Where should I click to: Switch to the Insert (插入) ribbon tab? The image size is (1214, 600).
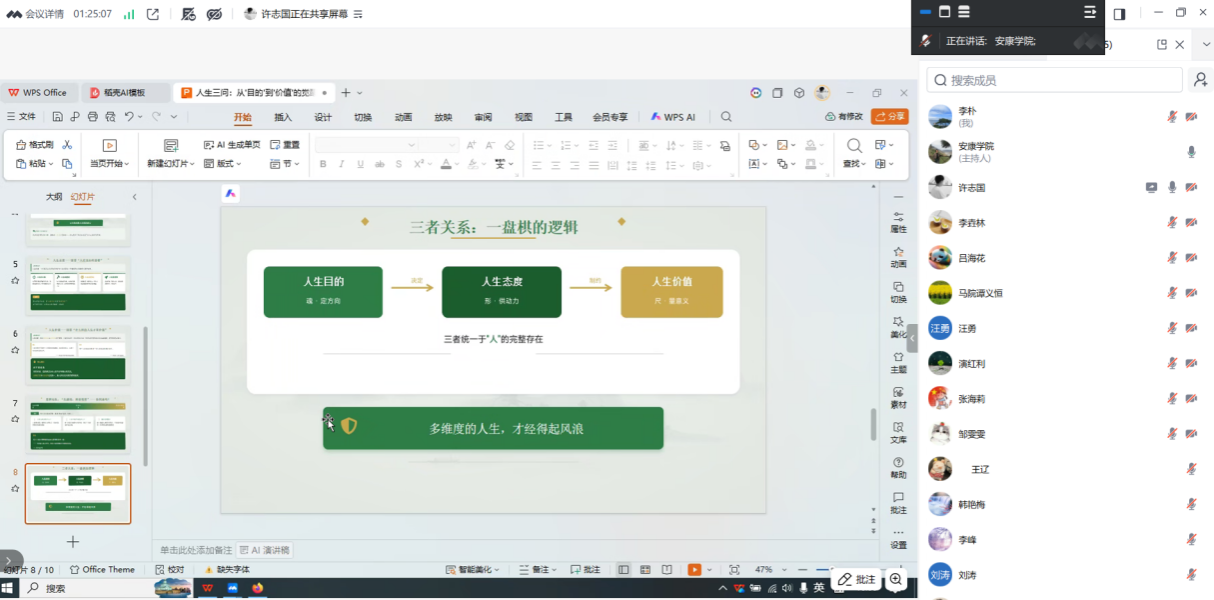tap(283, 117)
